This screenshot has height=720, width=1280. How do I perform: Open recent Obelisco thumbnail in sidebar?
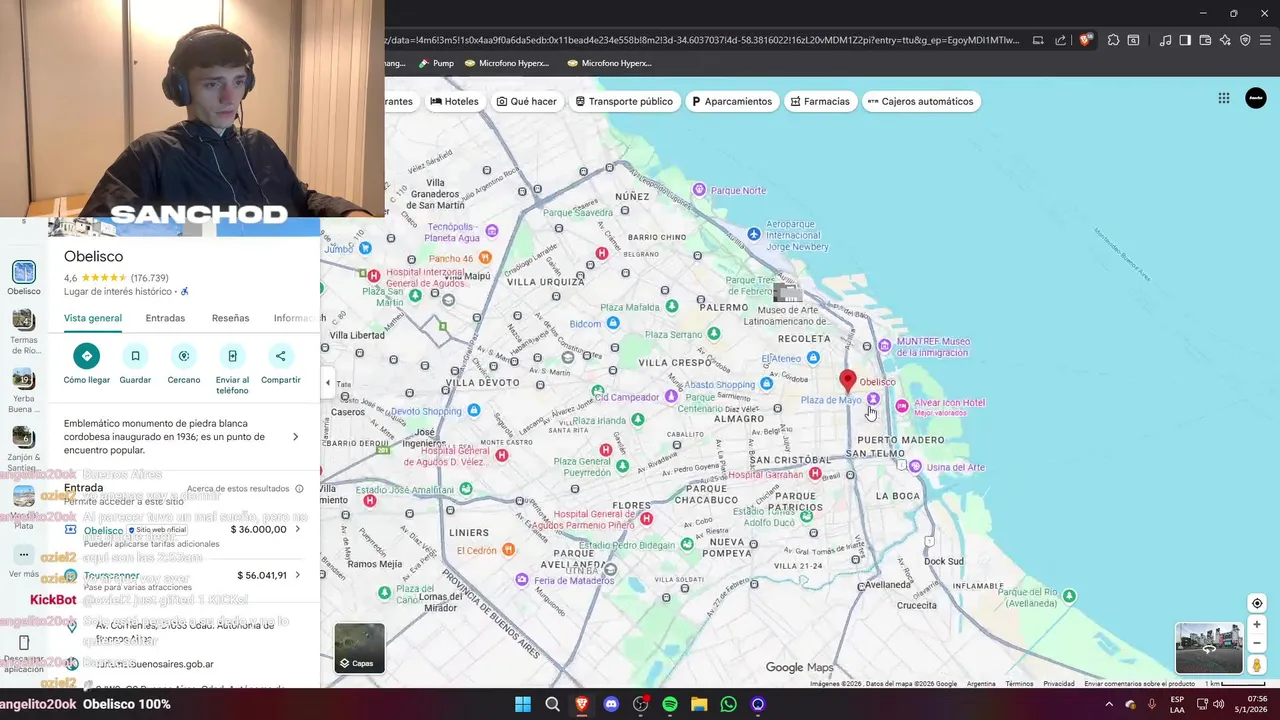[x=24, y=272]
